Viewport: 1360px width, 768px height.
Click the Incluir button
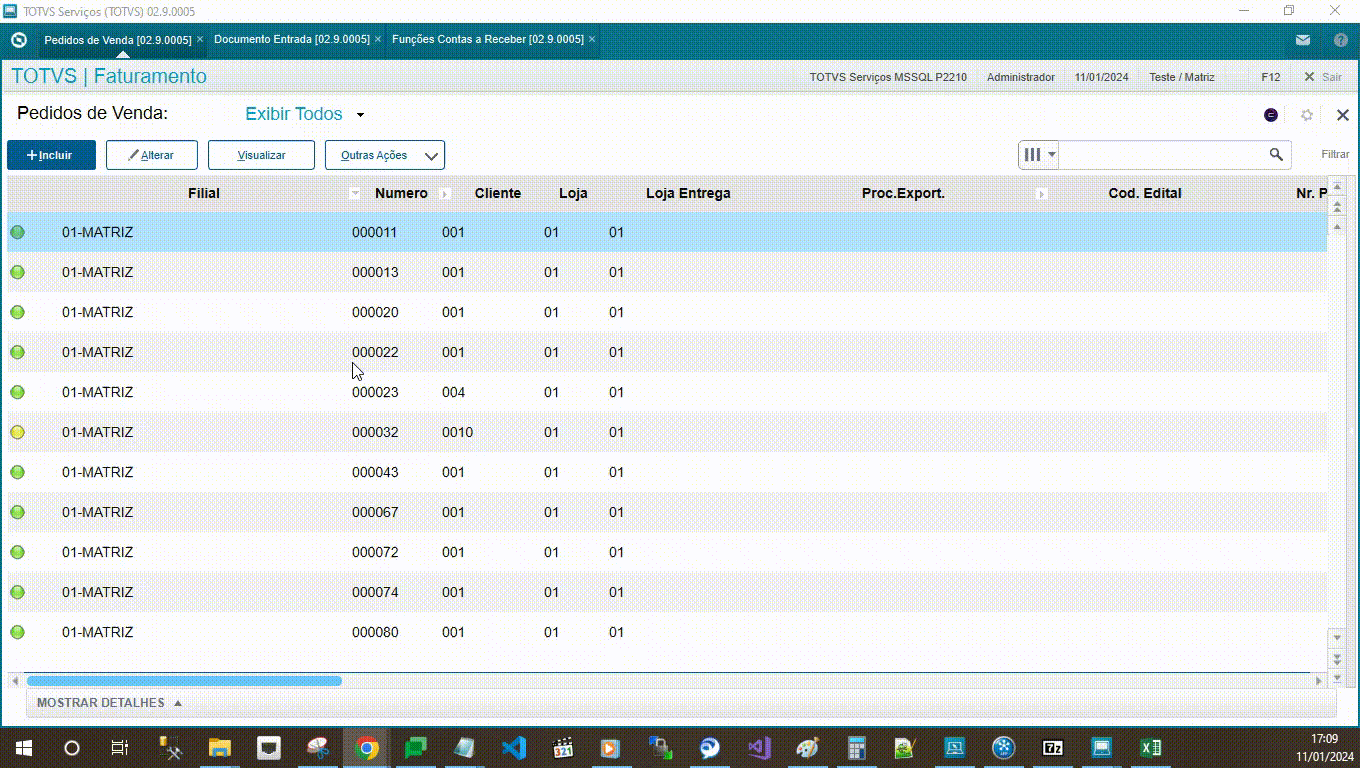pyautogui.click(x=51, y=155)
